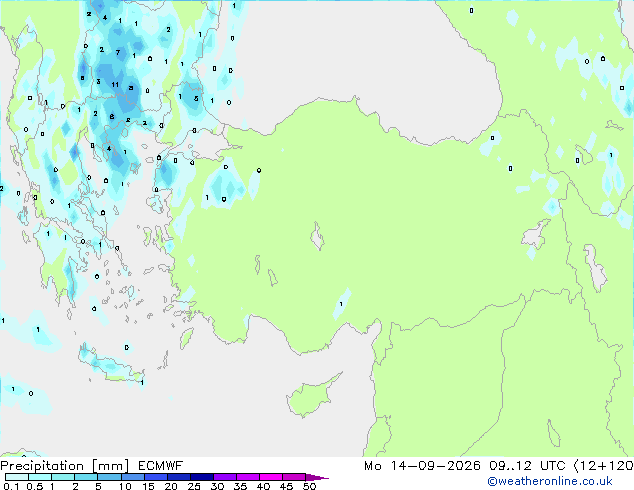Select the Mo 14-09-2026 date label
Viewport: 634px width, 490px height.
coord(422,466)
